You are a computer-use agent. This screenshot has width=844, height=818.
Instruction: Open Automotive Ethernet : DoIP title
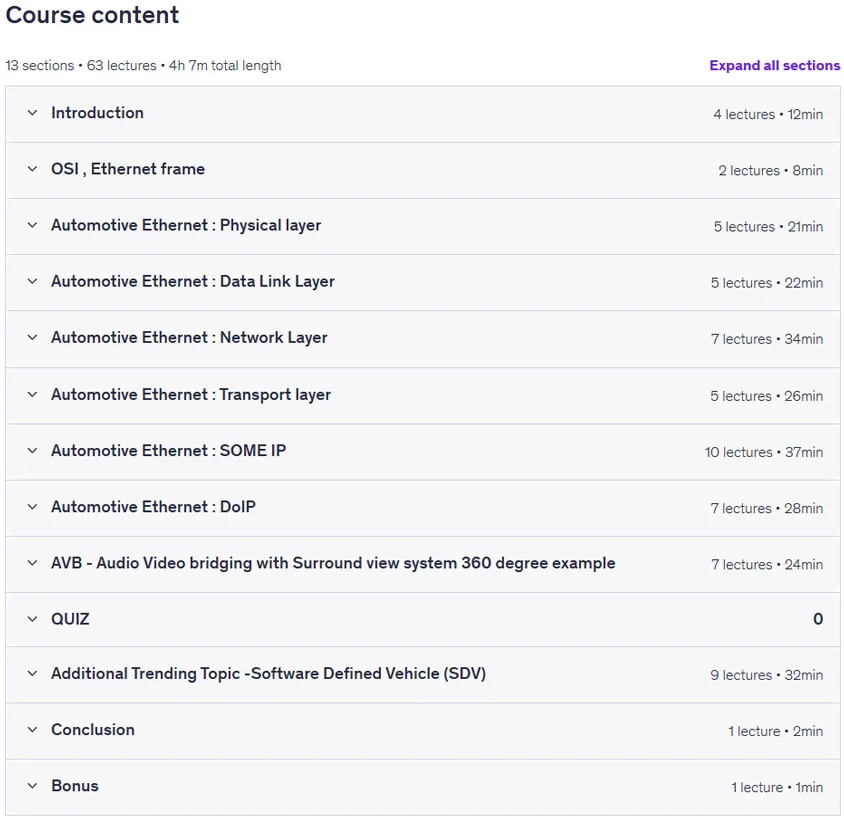coord(153,506)
